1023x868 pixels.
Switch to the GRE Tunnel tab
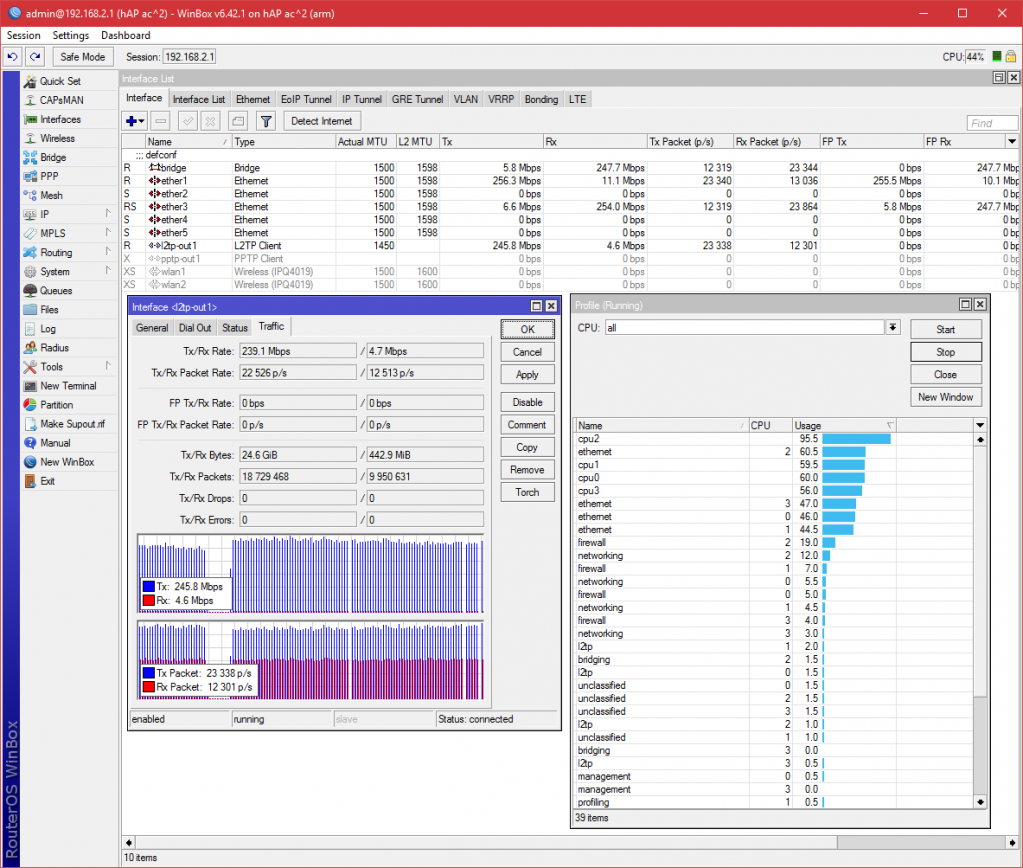(x=417, y=99)
